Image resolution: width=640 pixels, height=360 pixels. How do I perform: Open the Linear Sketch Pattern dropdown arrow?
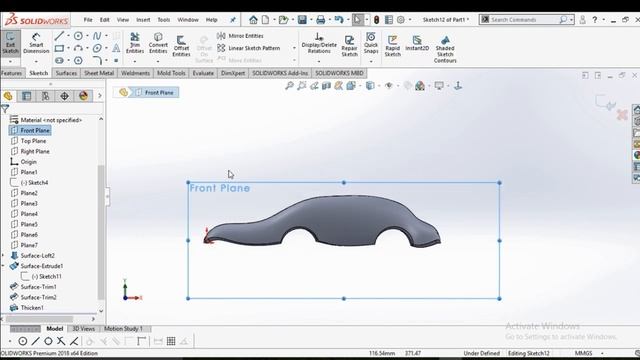click(x=294, y=48)
